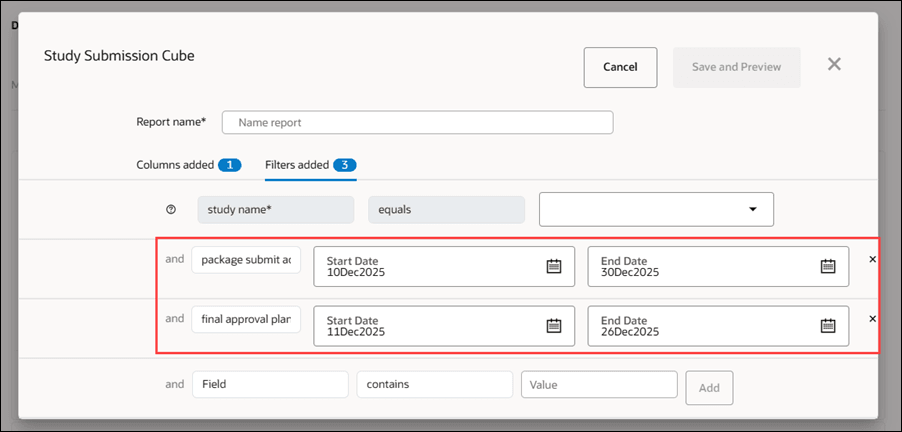
Task: Click End Date field showing 30Dec2025
Action: coord(718,266)
